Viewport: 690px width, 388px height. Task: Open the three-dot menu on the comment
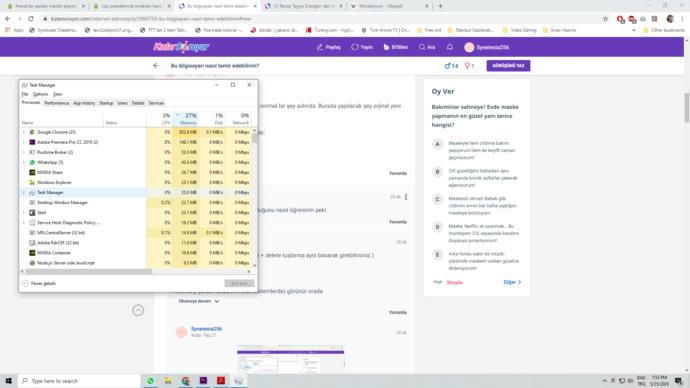(x=406, y=197)
